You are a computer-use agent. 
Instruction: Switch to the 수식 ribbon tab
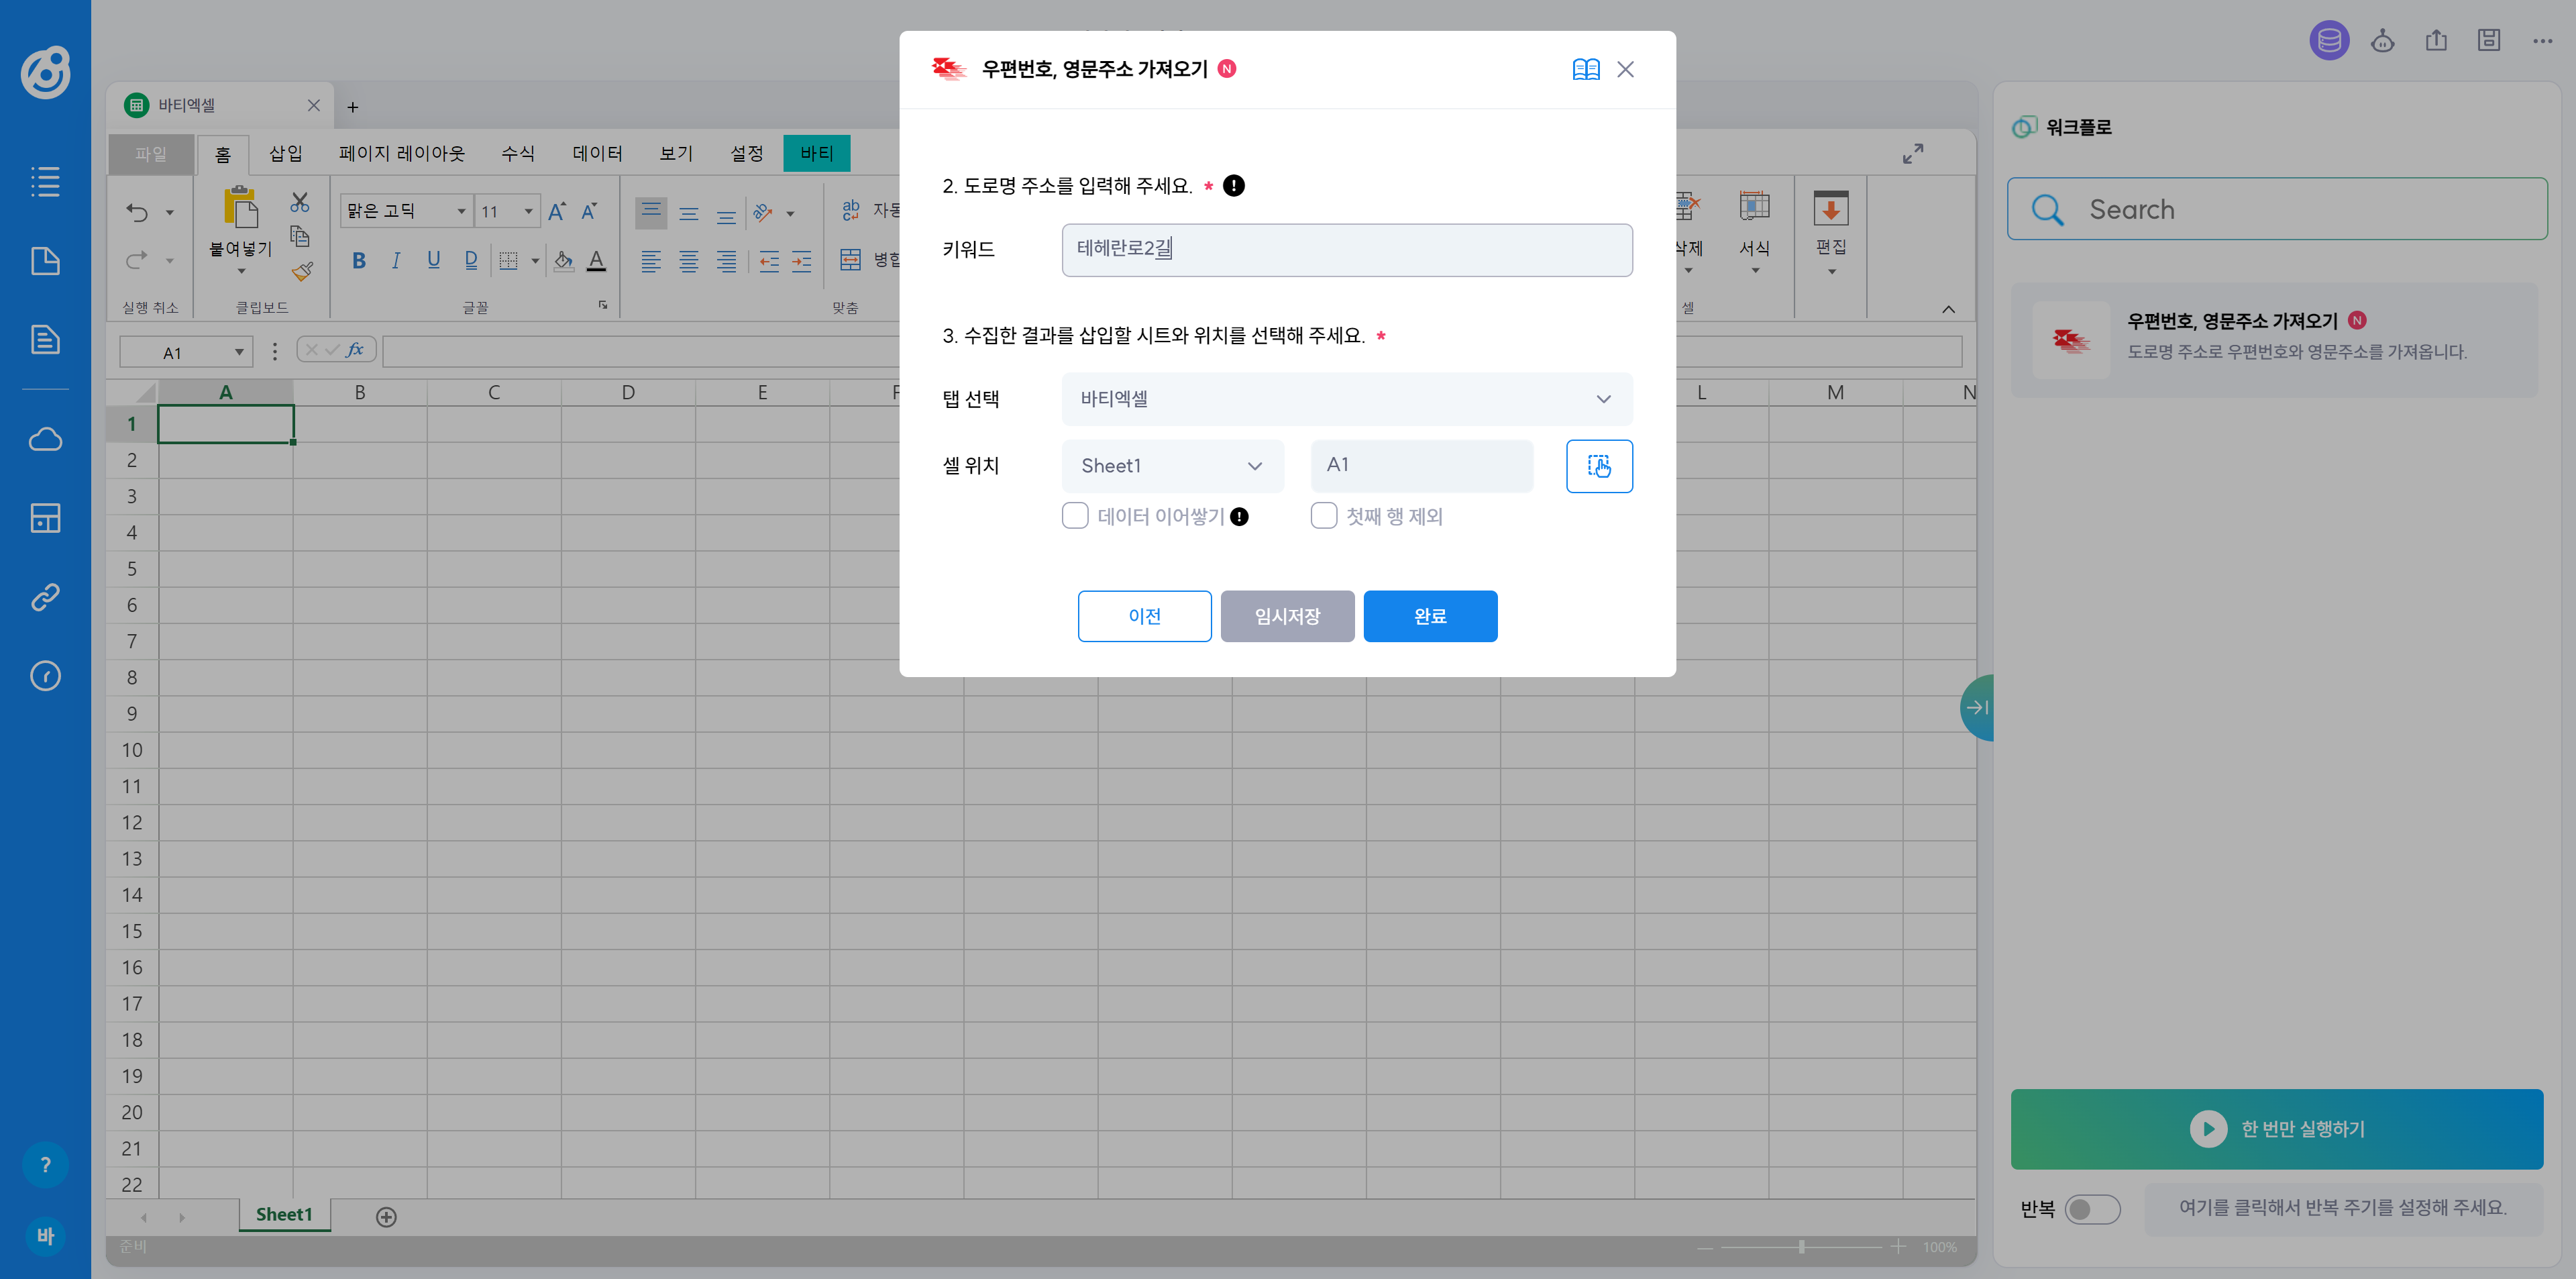518,153
